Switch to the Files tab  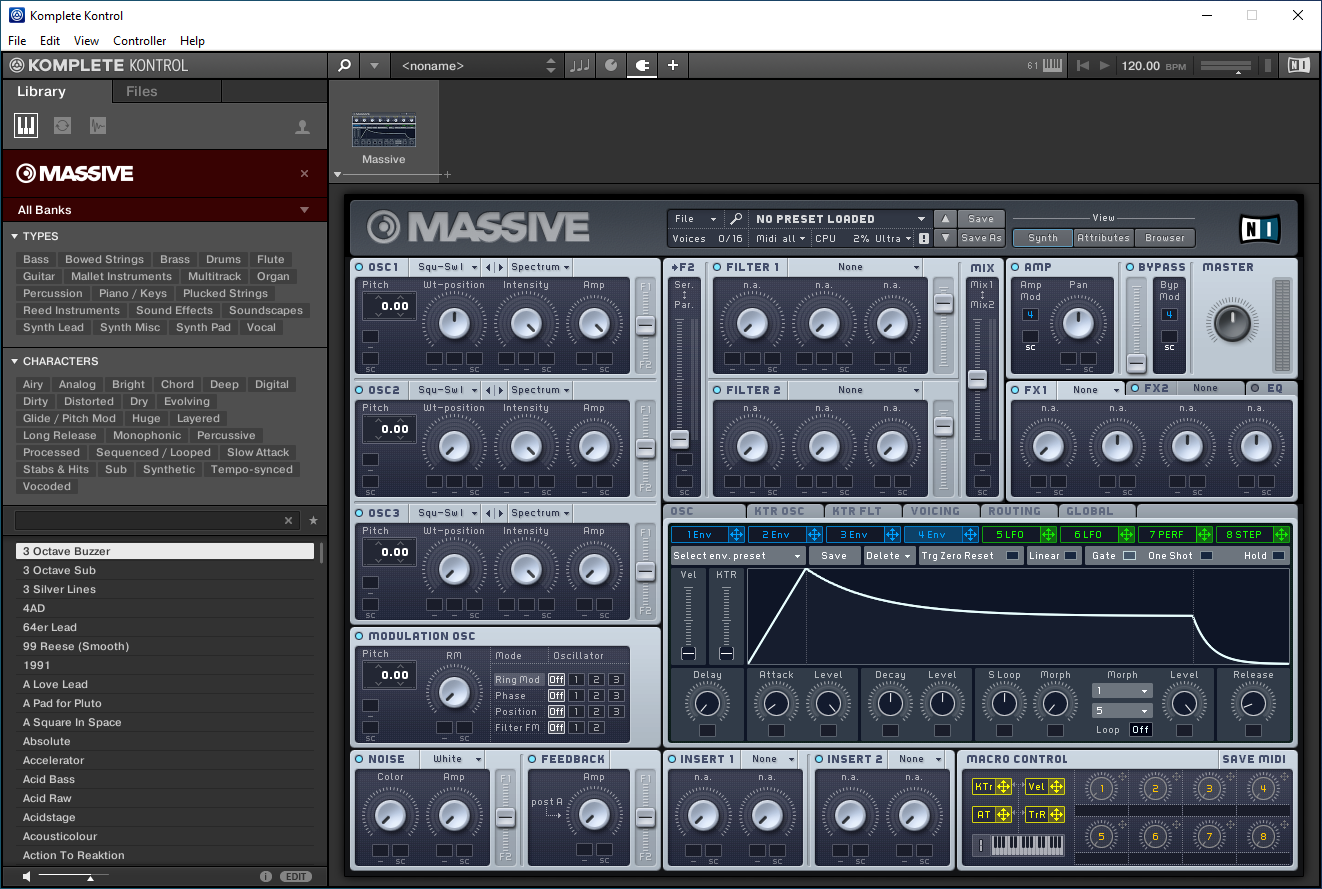click(141, 91)
